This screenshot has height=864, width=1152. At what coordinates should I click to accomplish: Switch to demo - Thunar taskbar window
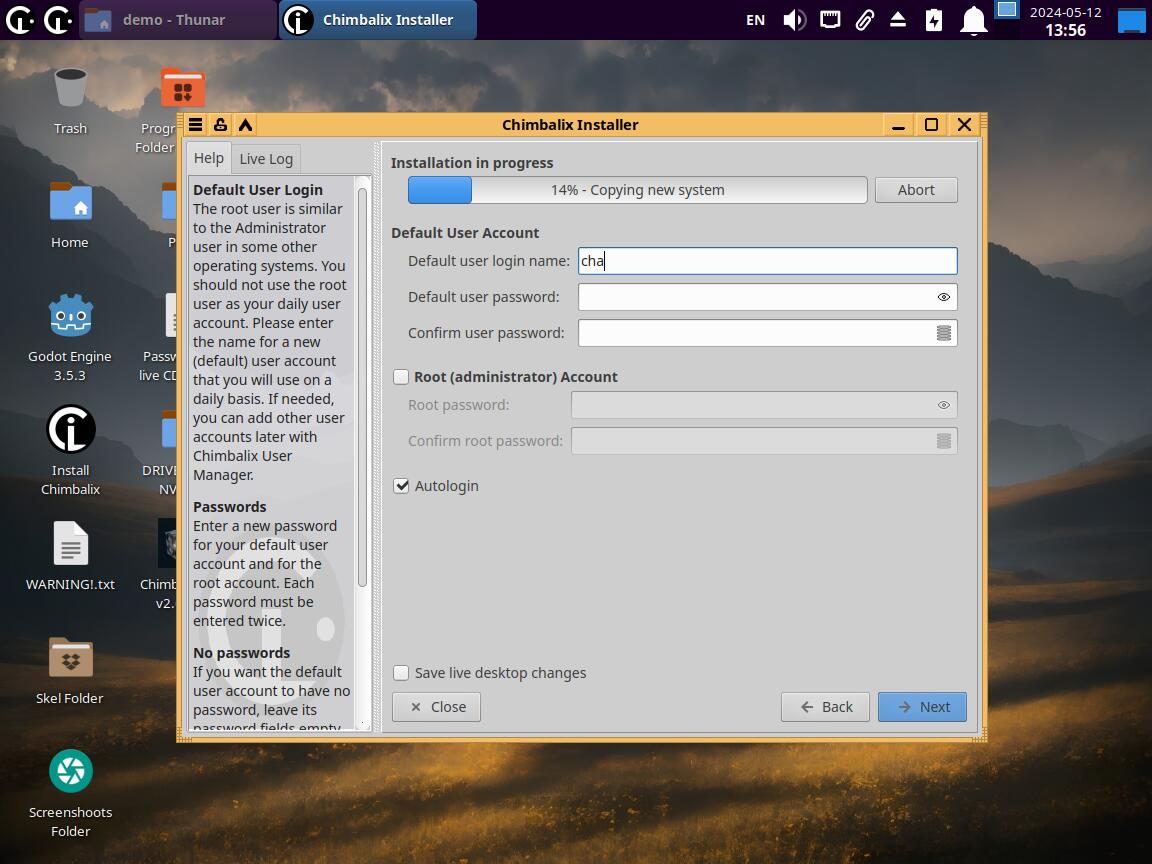tap(176, 20)
